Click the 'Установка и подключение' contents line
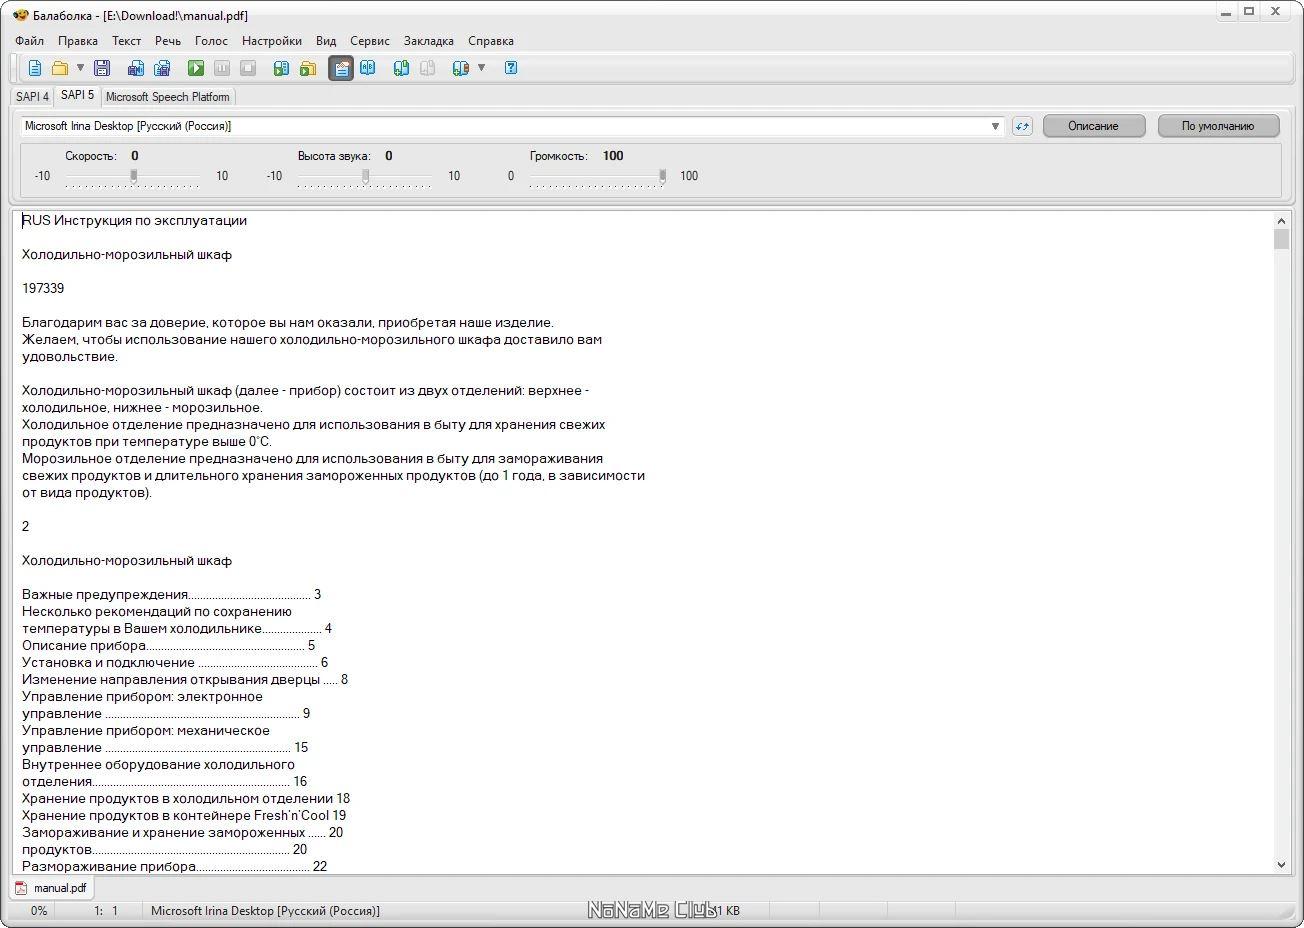The width and height of the screenshot is (1304, 928). [175, 663]
